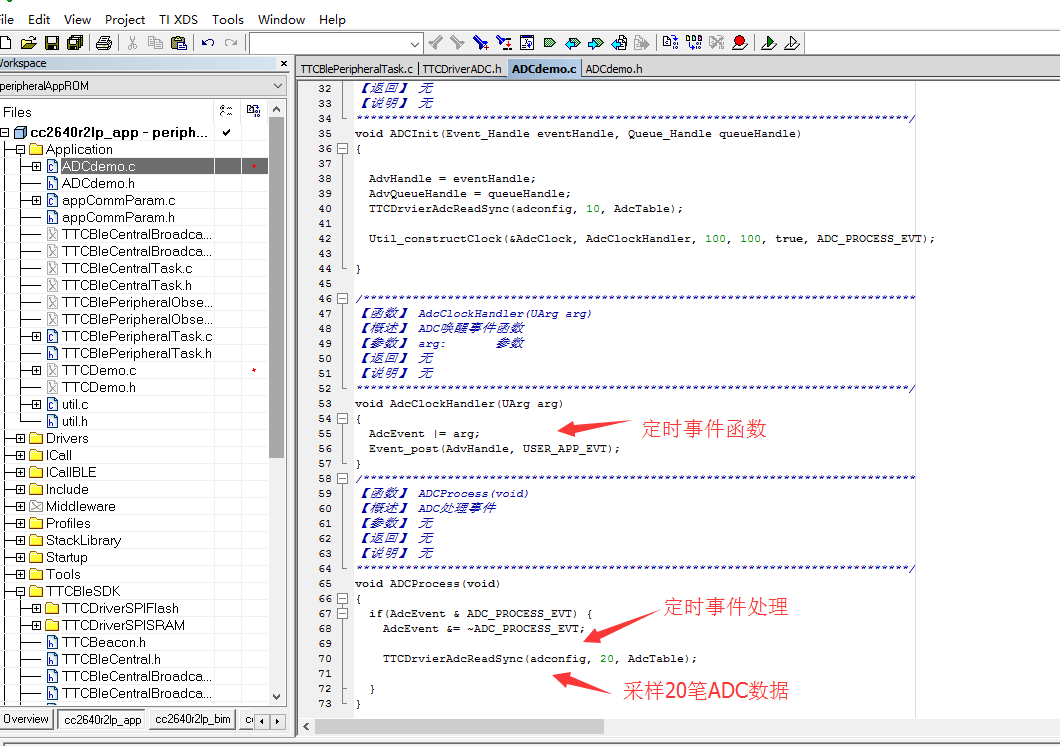Select the Overview workspace tab
1060x746 pixels.
coord(26,719)
